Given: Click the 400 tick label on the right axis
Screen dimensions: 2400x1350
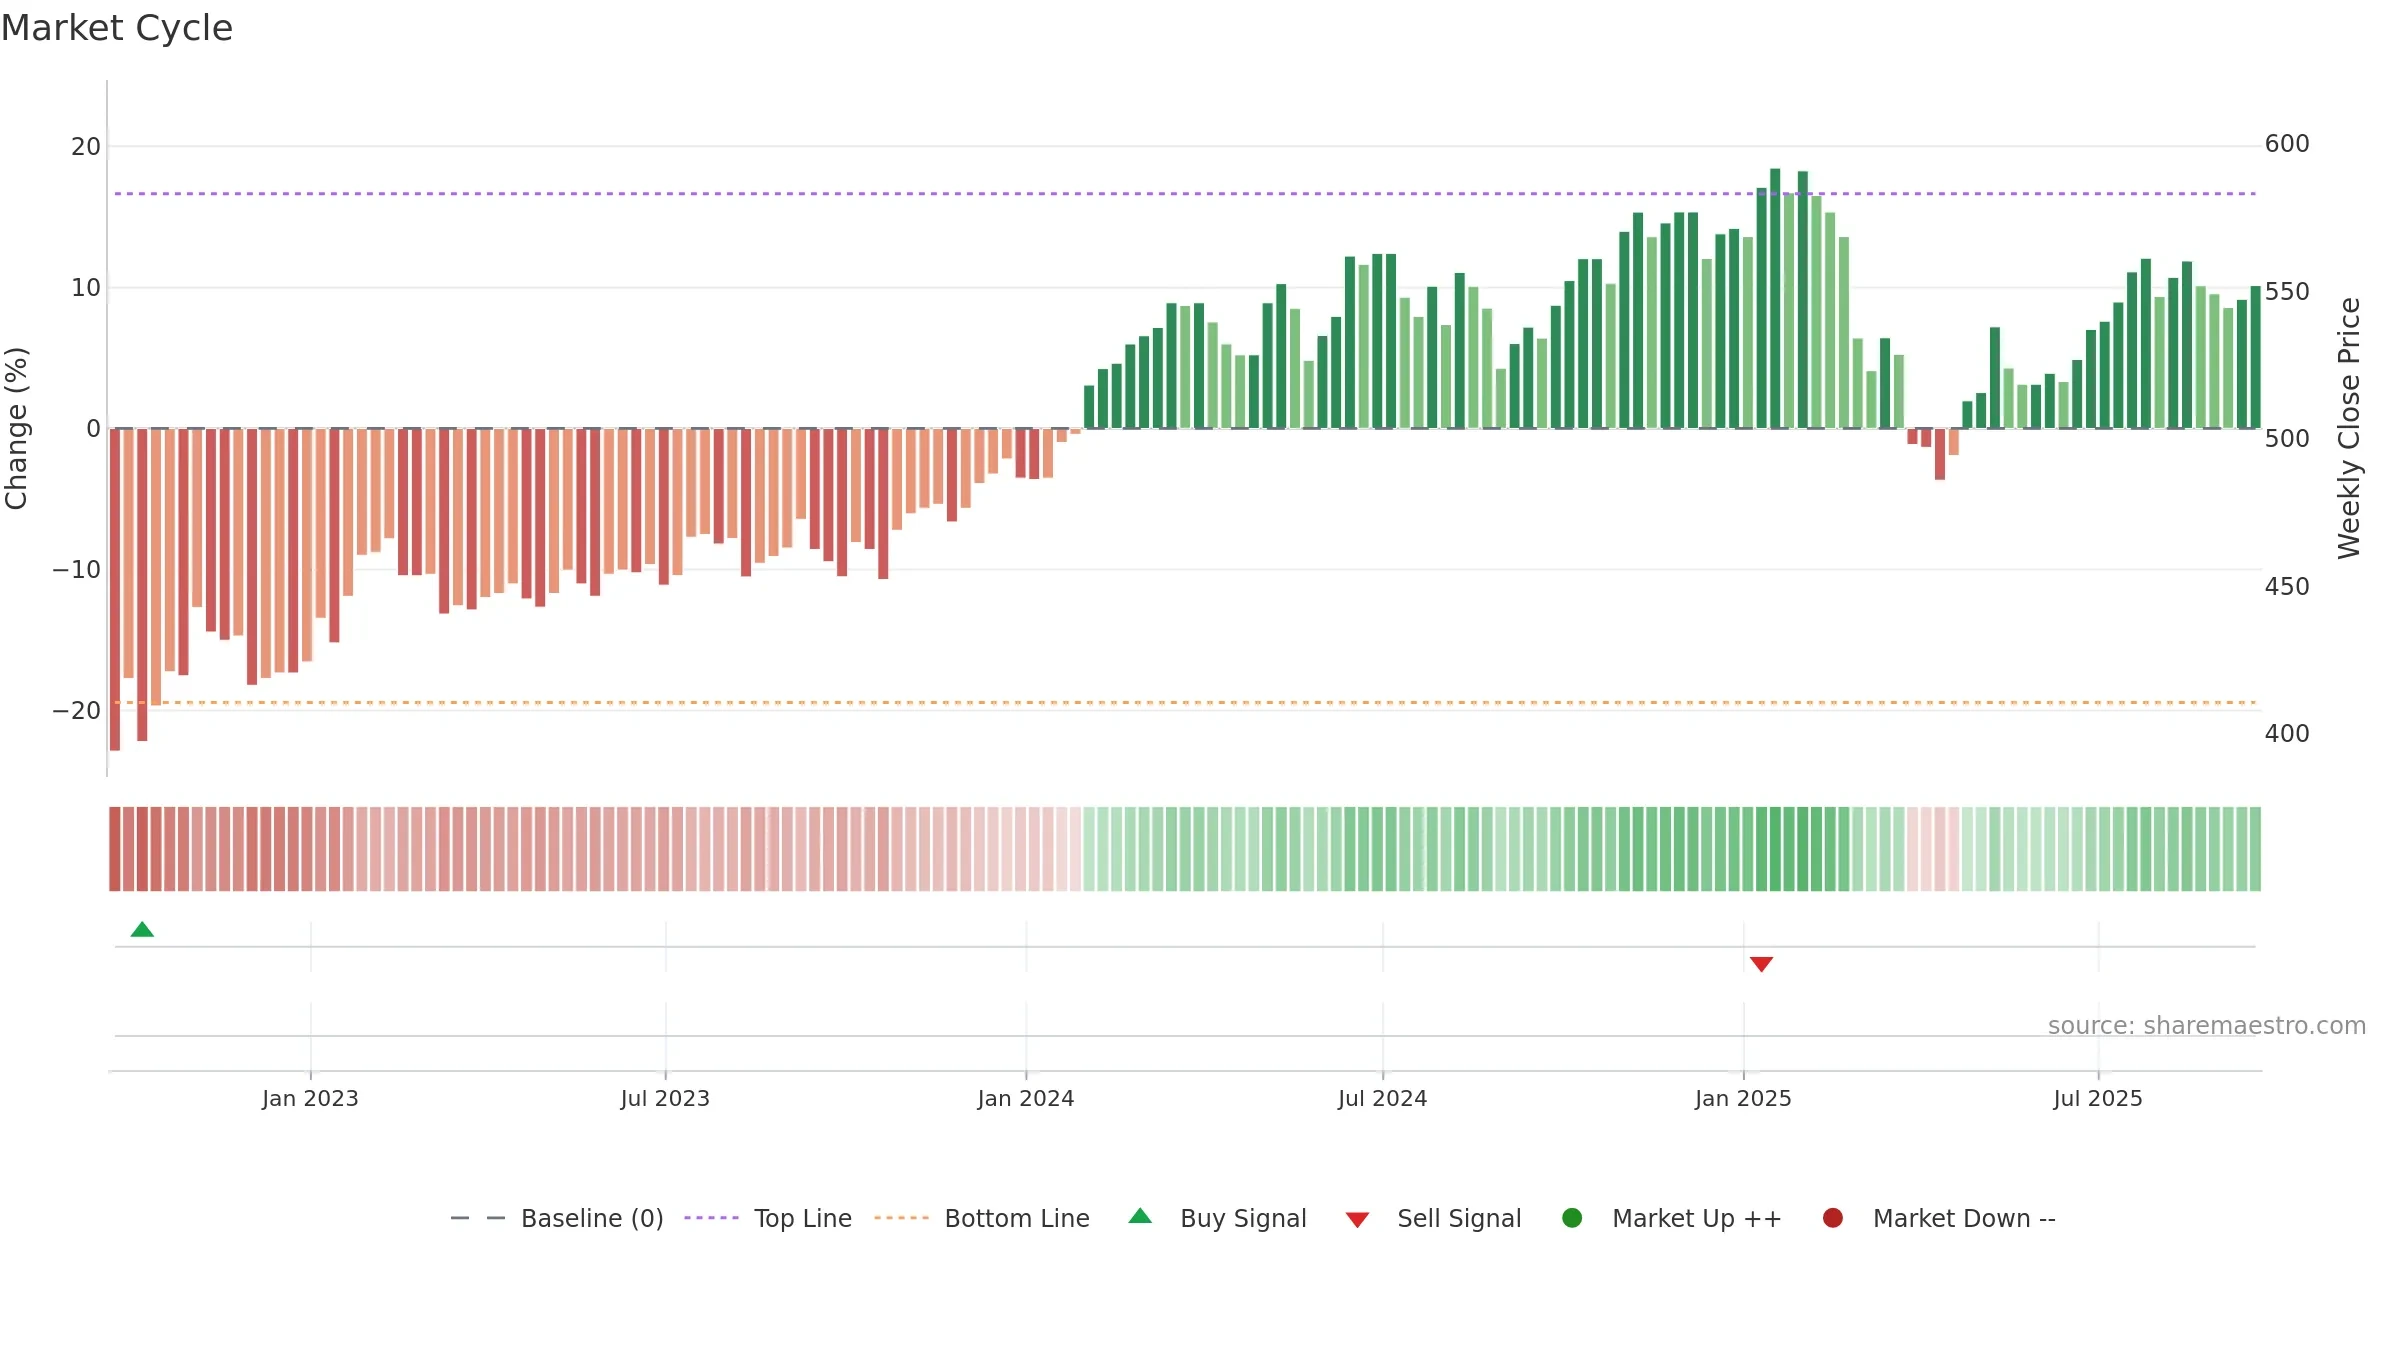Looking at the screenshot, I should (x=2287, y=734).
